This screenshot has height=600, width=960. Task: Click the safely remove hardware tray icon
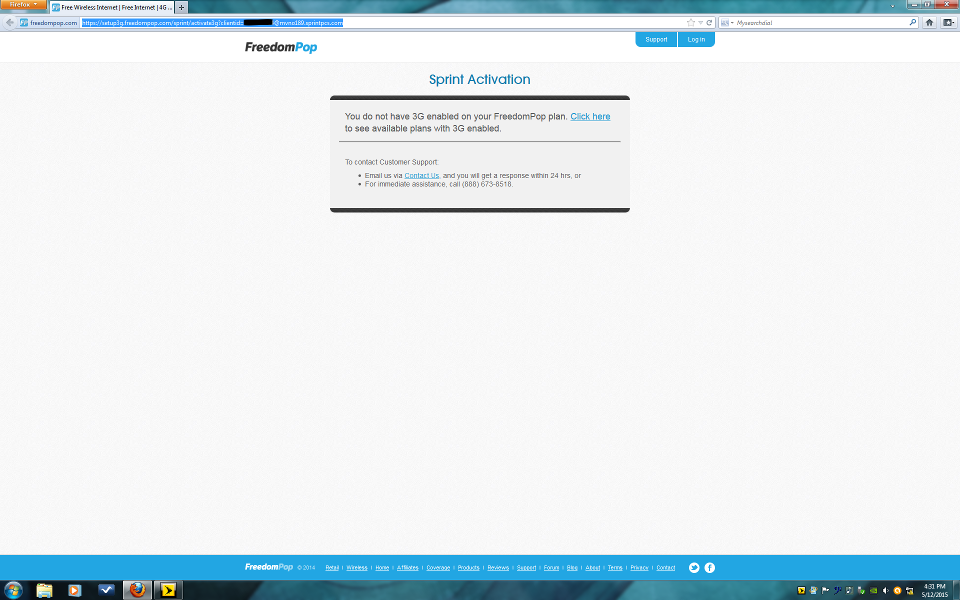861,591
